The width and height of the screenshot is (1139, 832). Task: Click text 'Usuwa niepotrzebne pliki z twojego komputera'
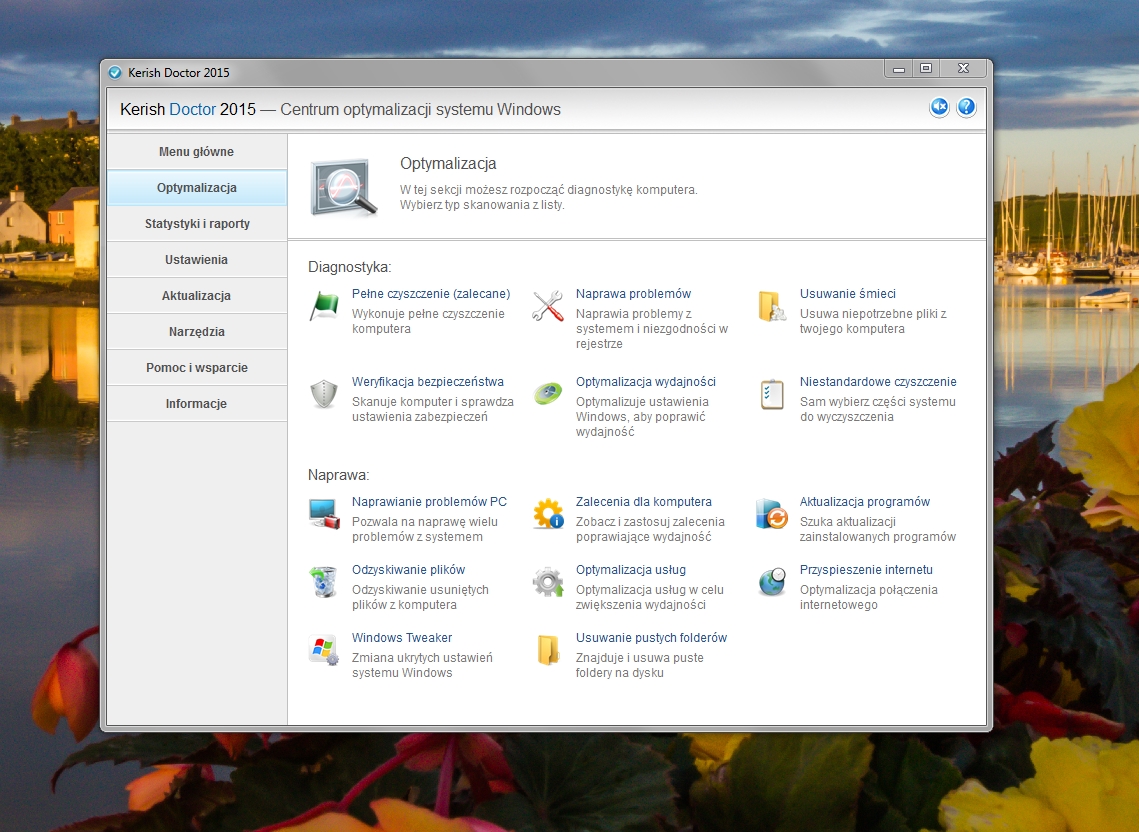click(x=873, y=321)
